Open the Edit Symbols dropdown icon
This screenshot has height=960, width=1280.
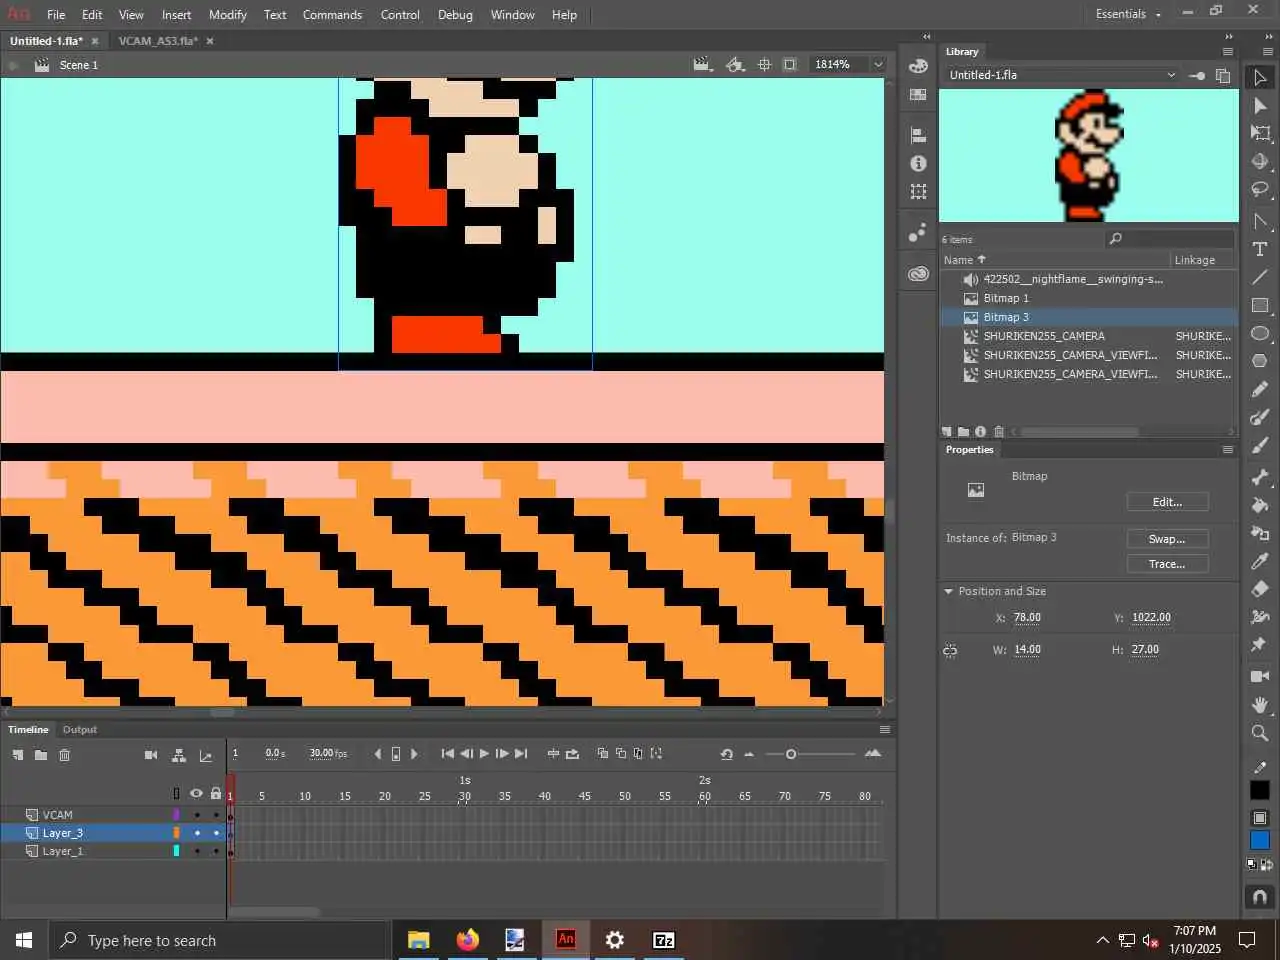735,64
